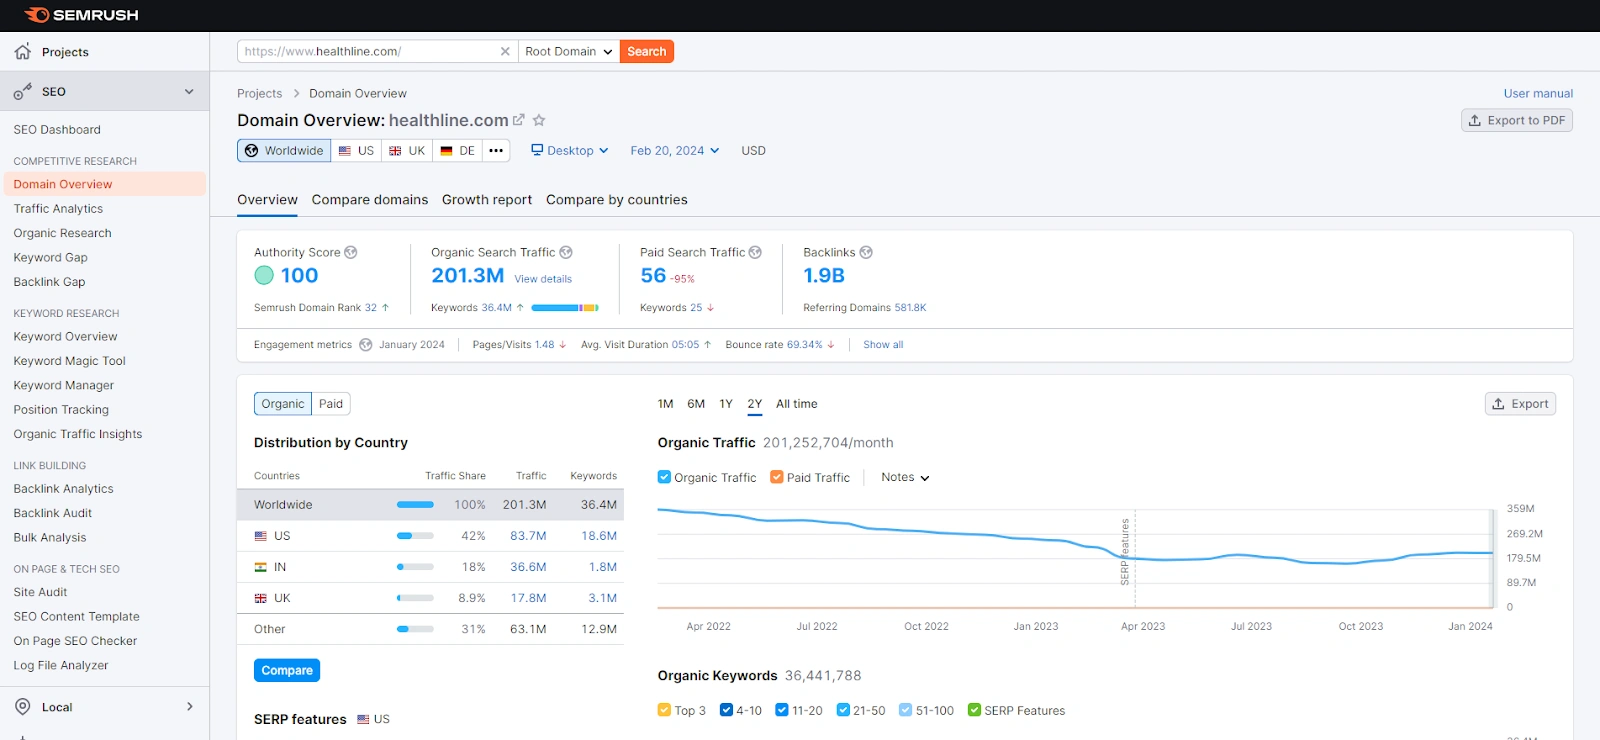1600x740 pixels.
Task: Clear the domain search field with X
Action: (x=505, y=51)
